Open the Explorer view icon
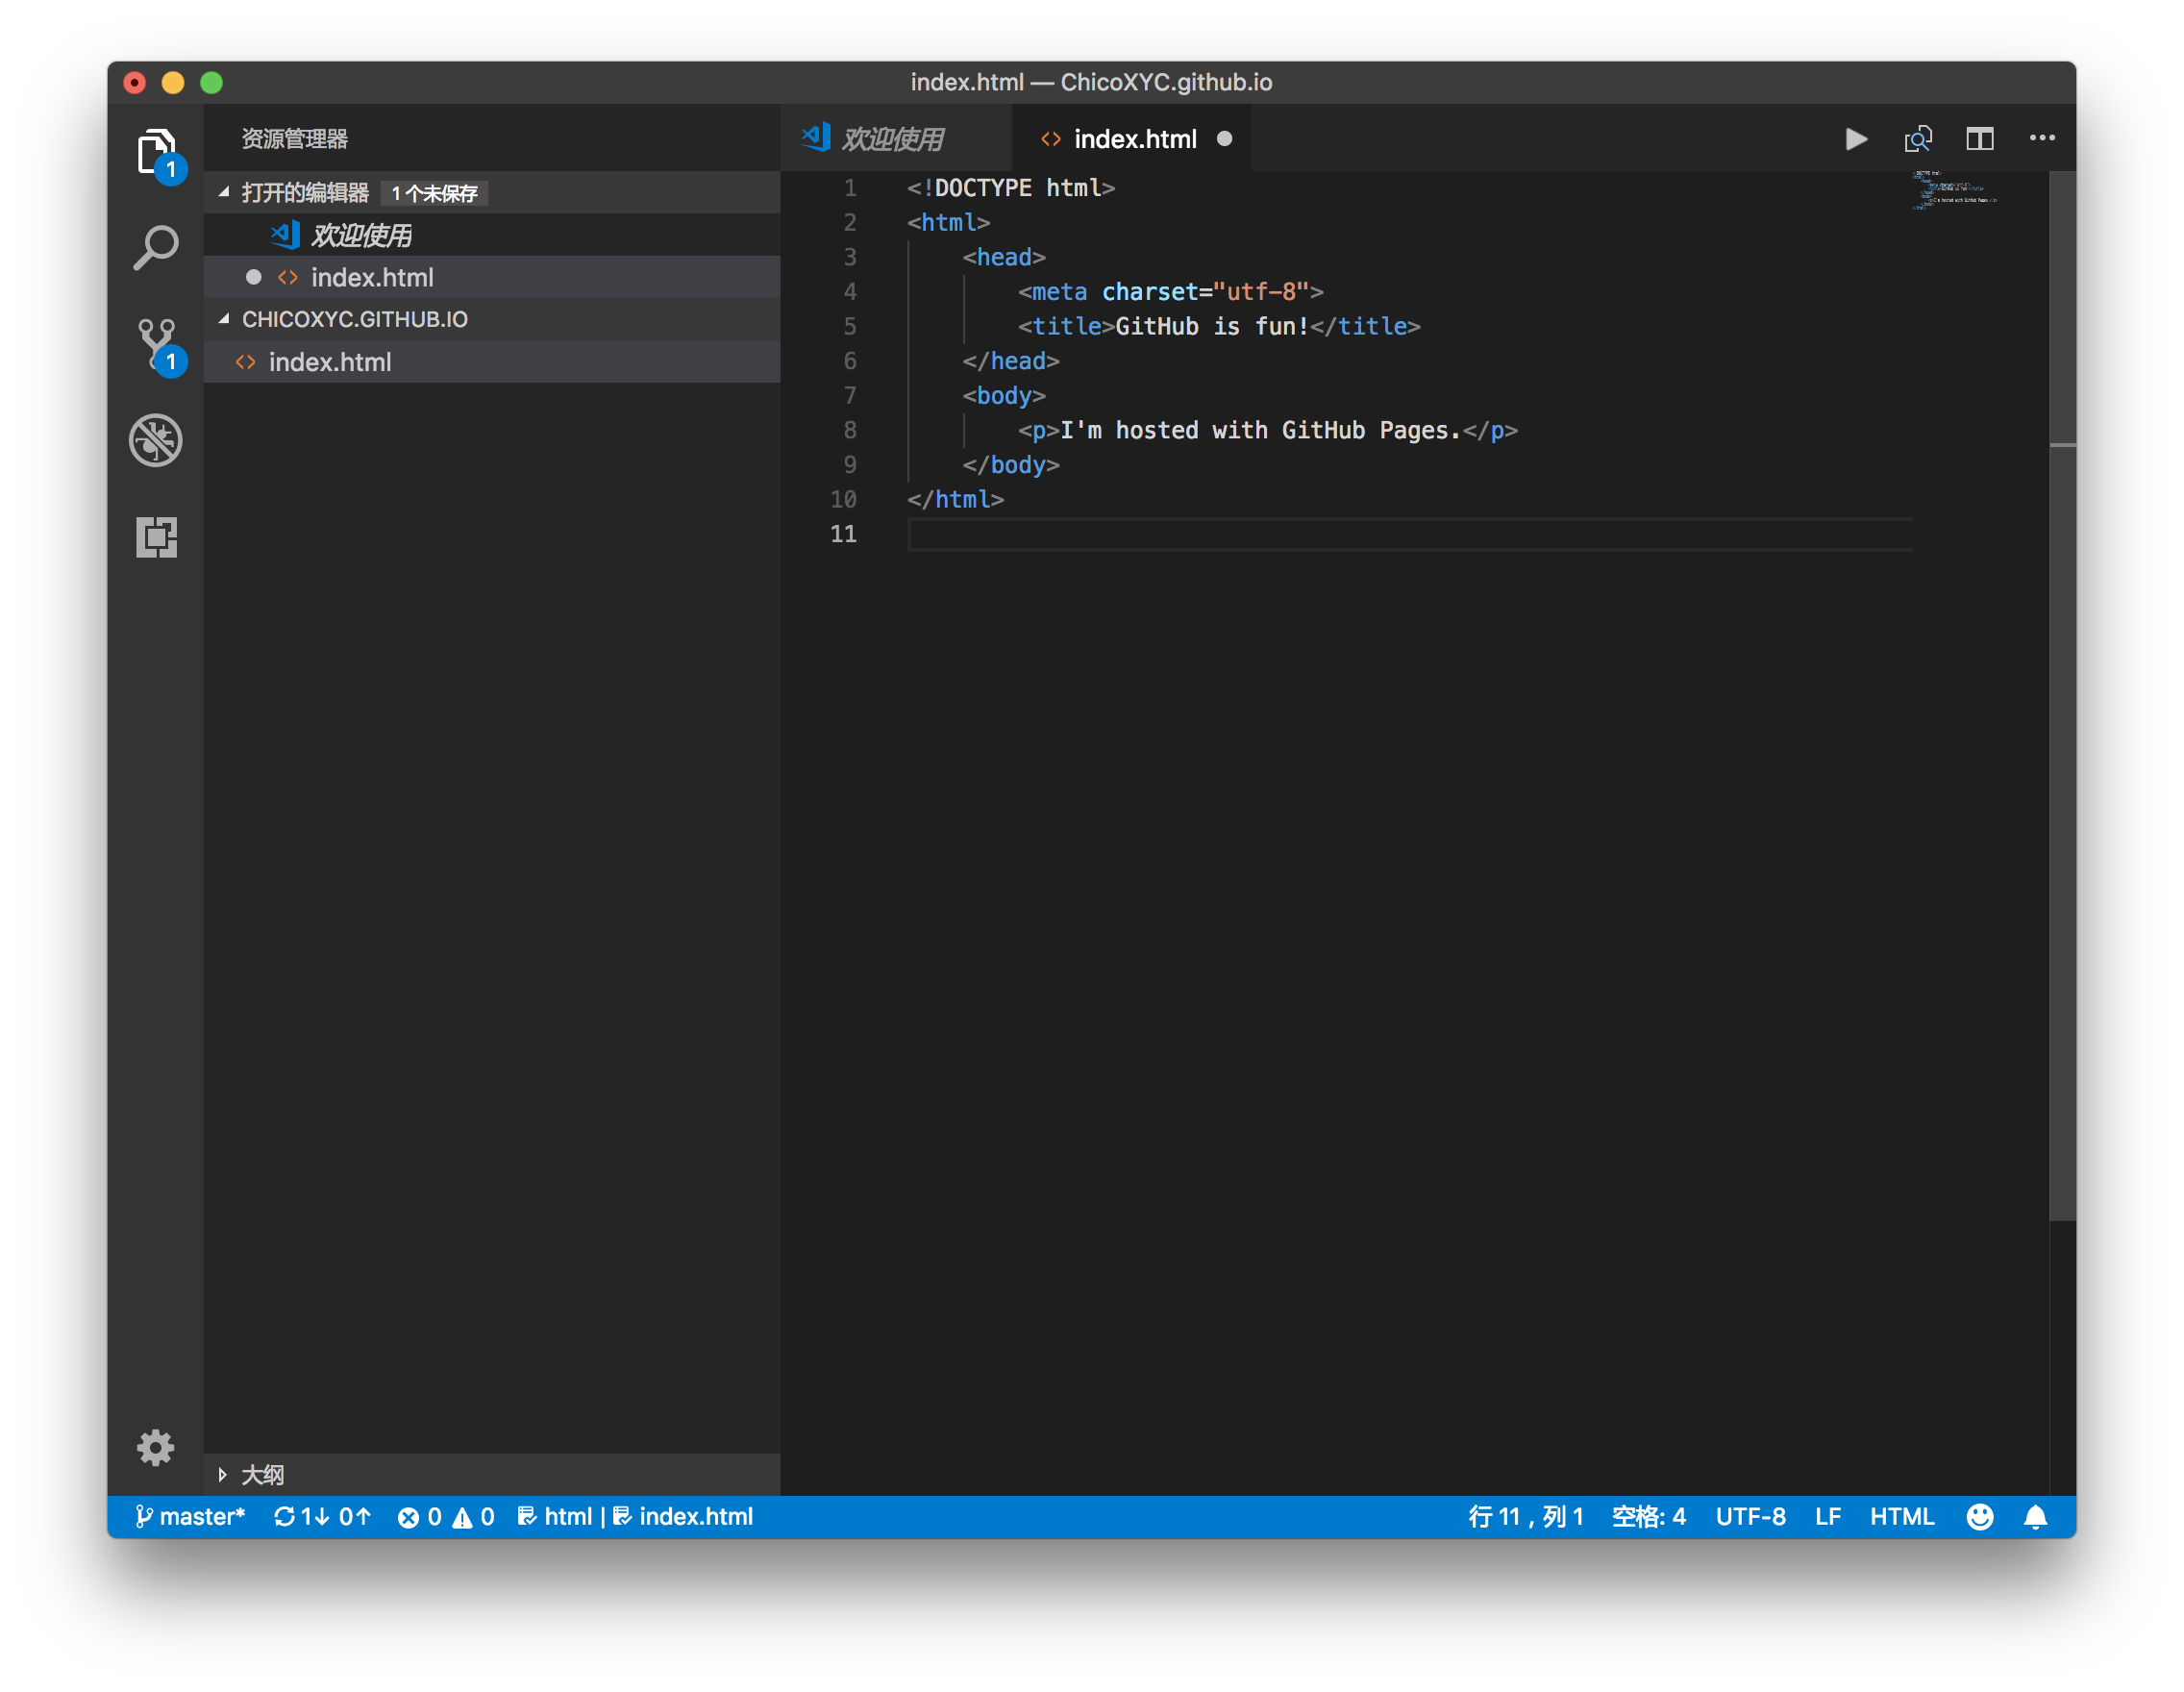Screen dimensions: 2184x1692 [156, 152]
